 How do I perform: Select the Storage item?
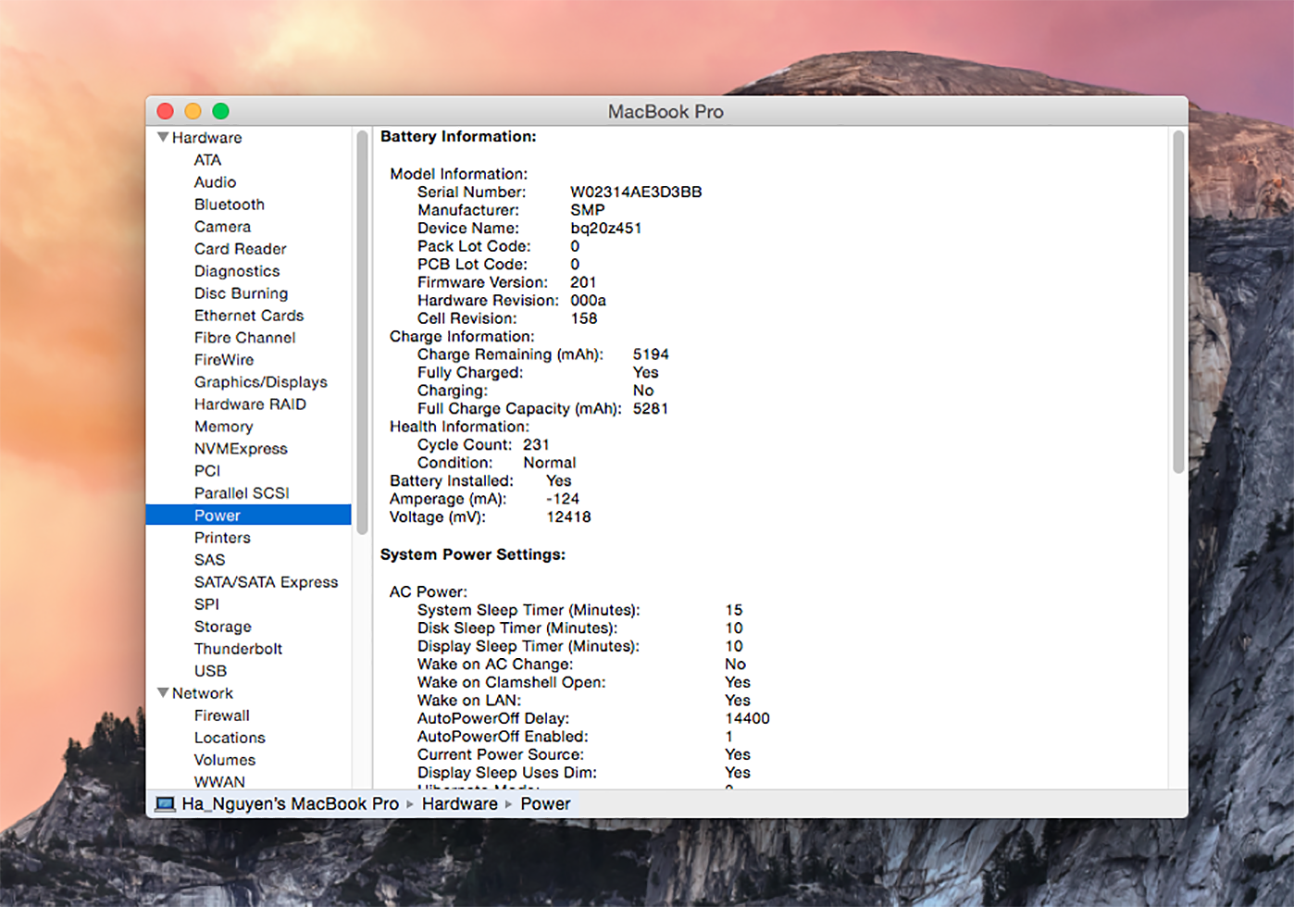tap(222, 627)
